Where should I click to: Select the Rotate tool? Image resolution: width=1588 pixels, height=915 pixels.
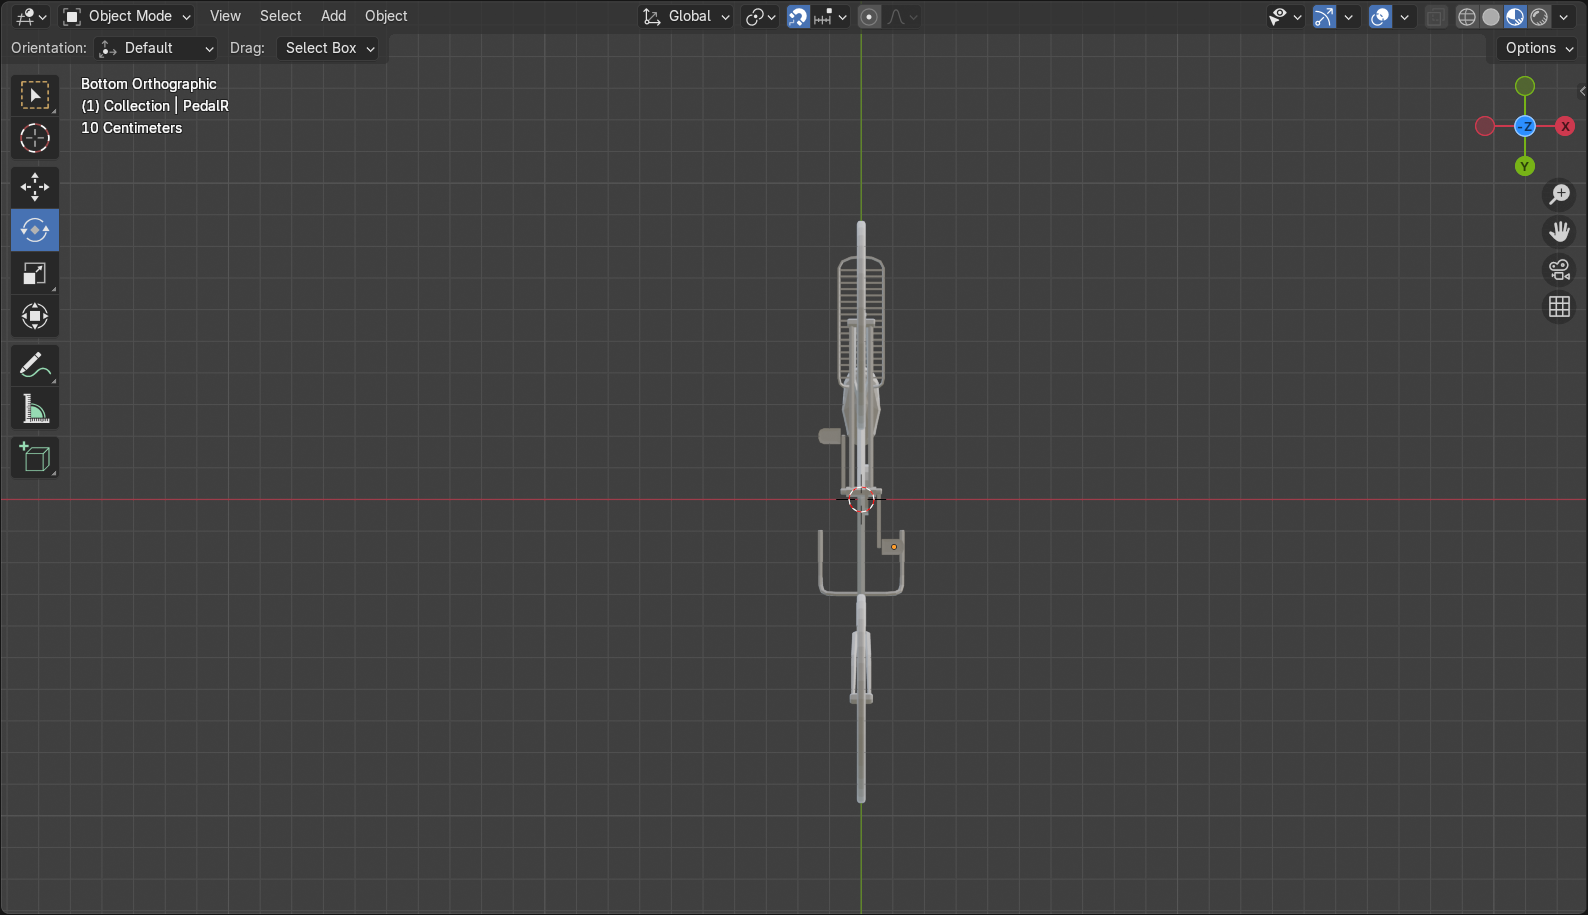pos(35,230)
